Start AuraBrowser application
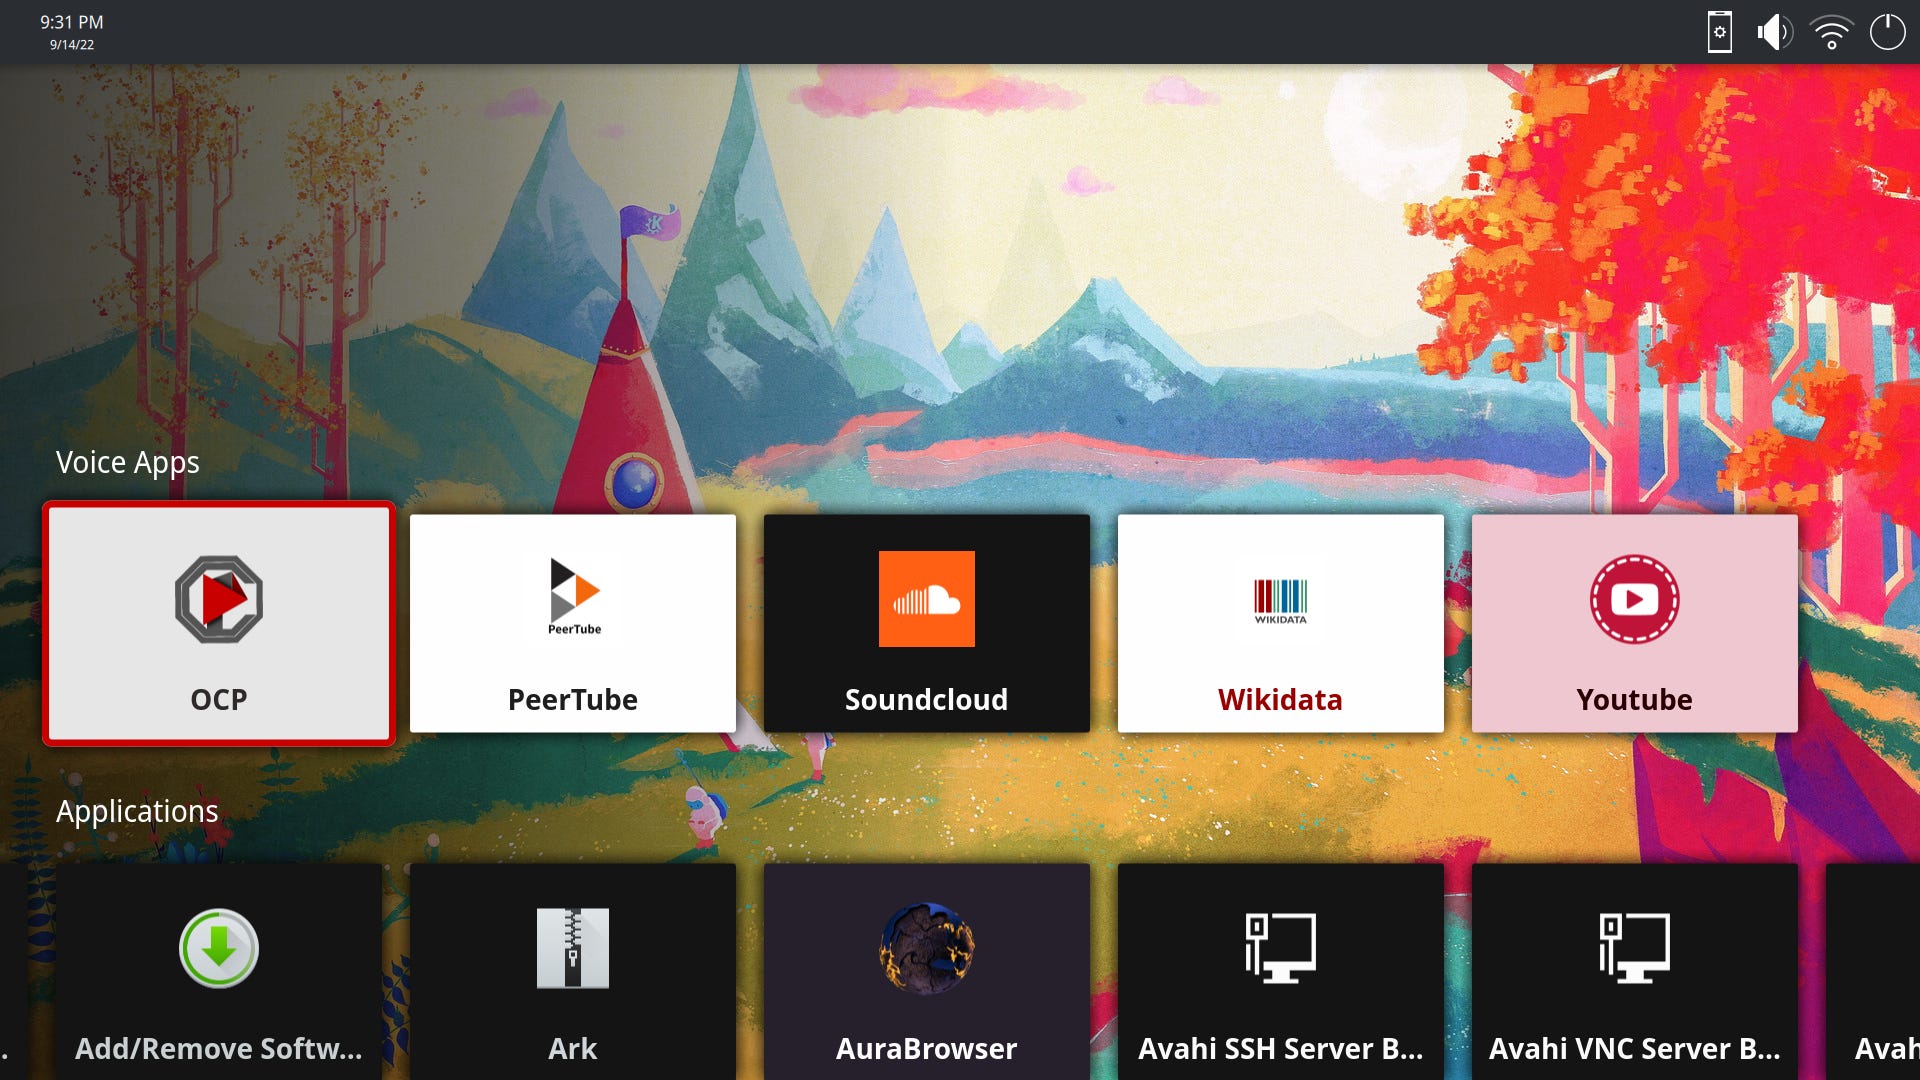The height and width of the screenshot is (1080, 1920). (x=926, y=970)
